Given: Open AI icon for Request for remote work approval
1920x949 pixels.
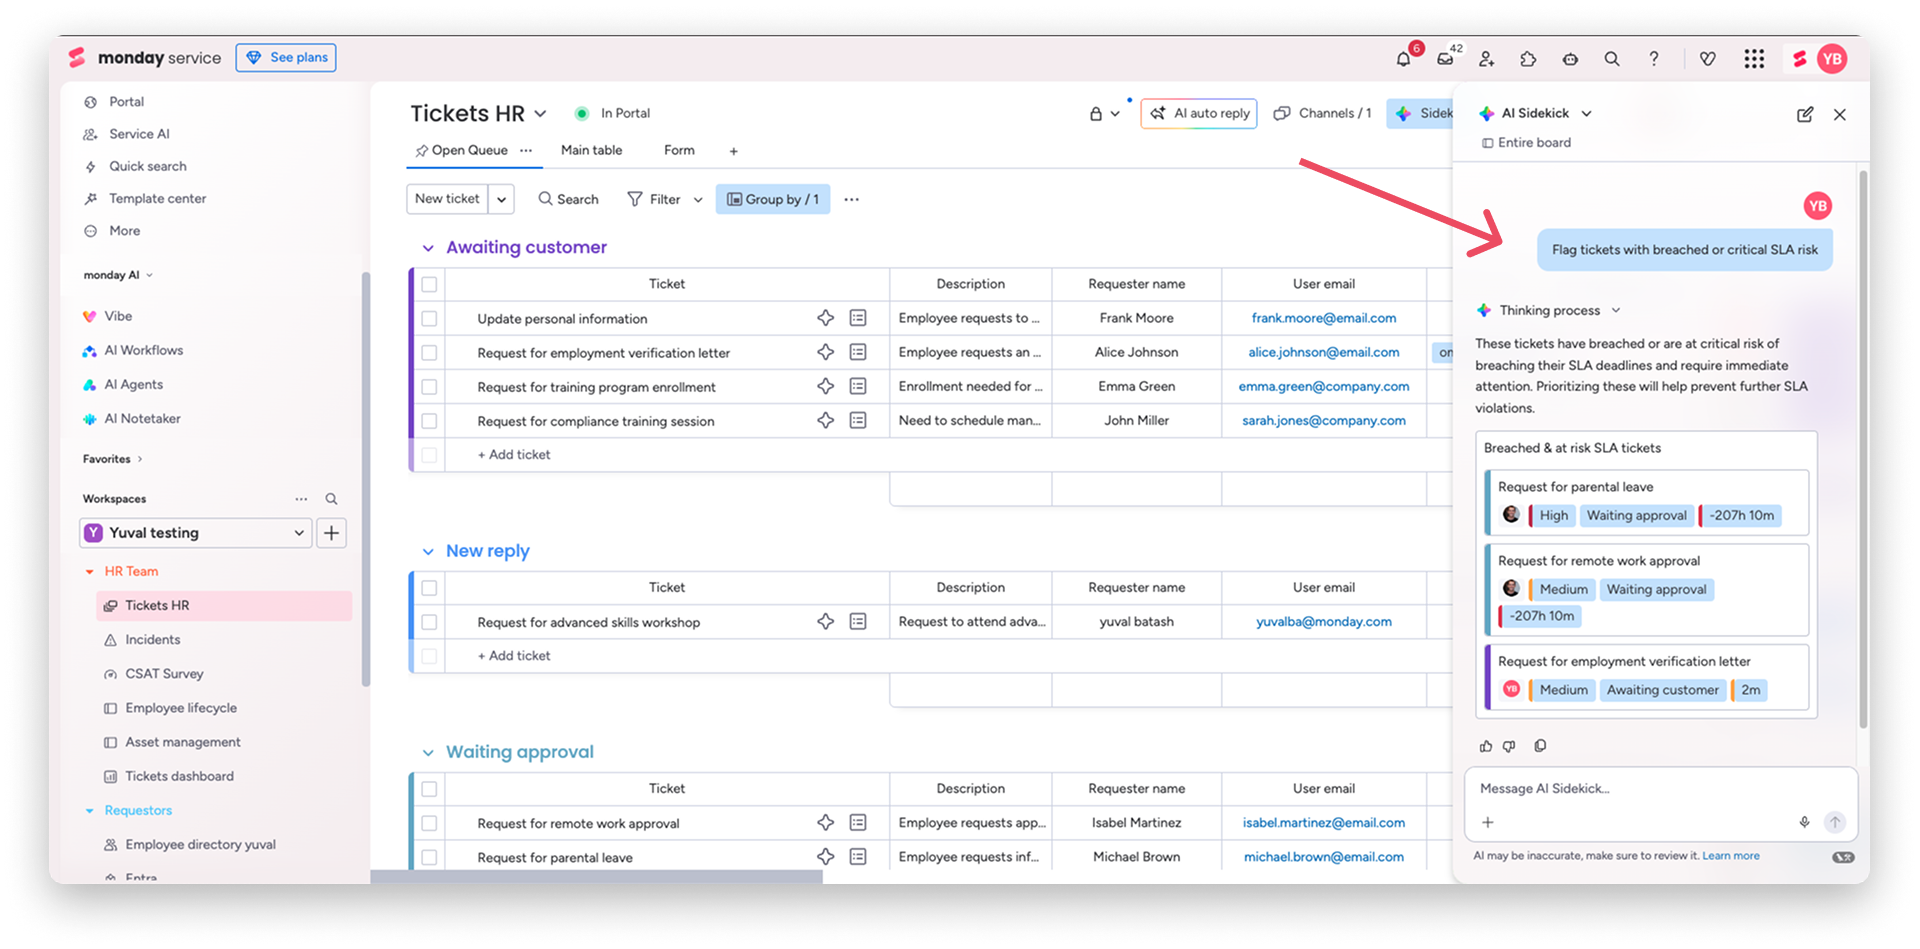Looking at the screenshot, I should click(x=825, y=822).
